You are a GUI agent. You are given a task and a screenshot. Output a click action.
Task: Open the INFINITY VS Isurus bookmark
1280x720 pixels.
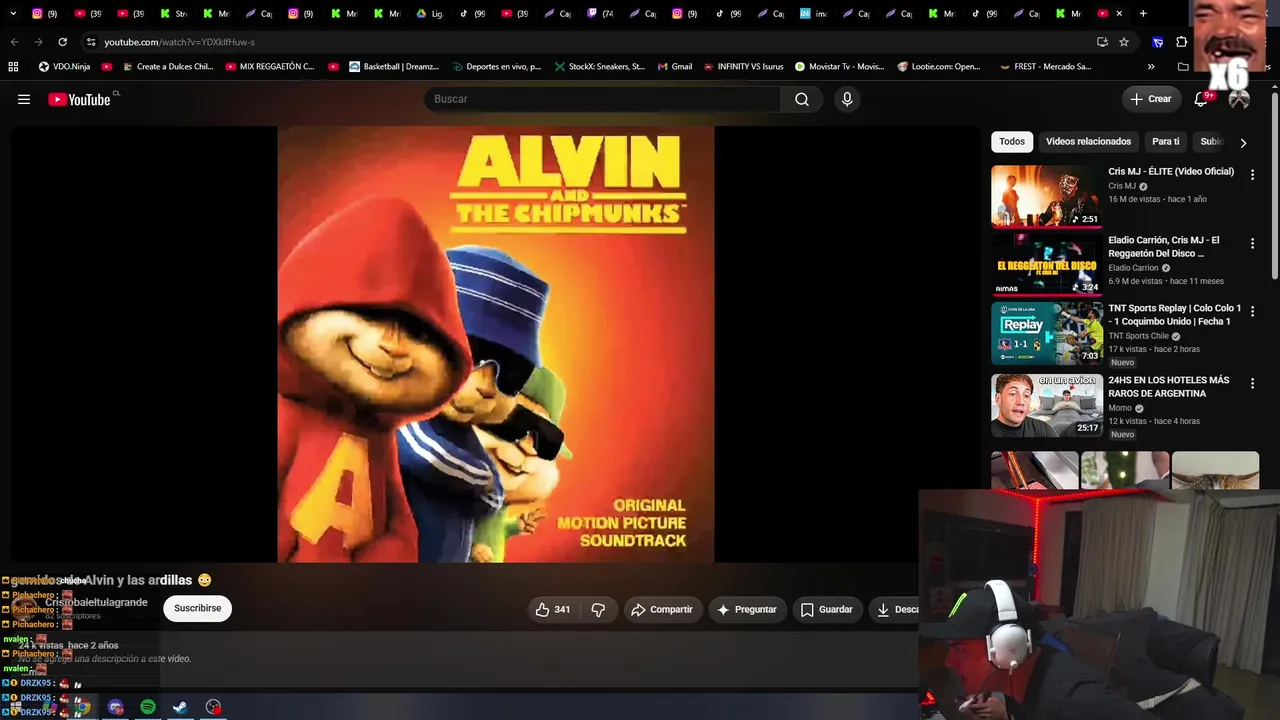tap(742, 67)
